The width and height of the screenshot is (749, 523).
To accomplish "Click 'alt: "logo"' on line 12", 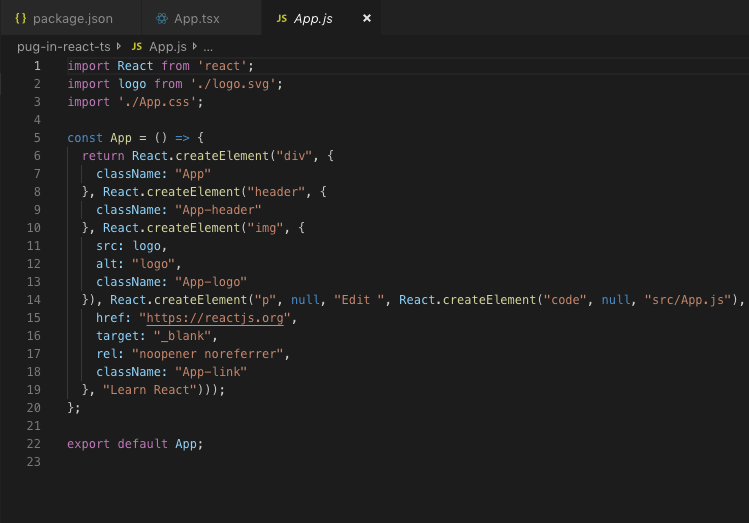I will (x=136, y=264).
